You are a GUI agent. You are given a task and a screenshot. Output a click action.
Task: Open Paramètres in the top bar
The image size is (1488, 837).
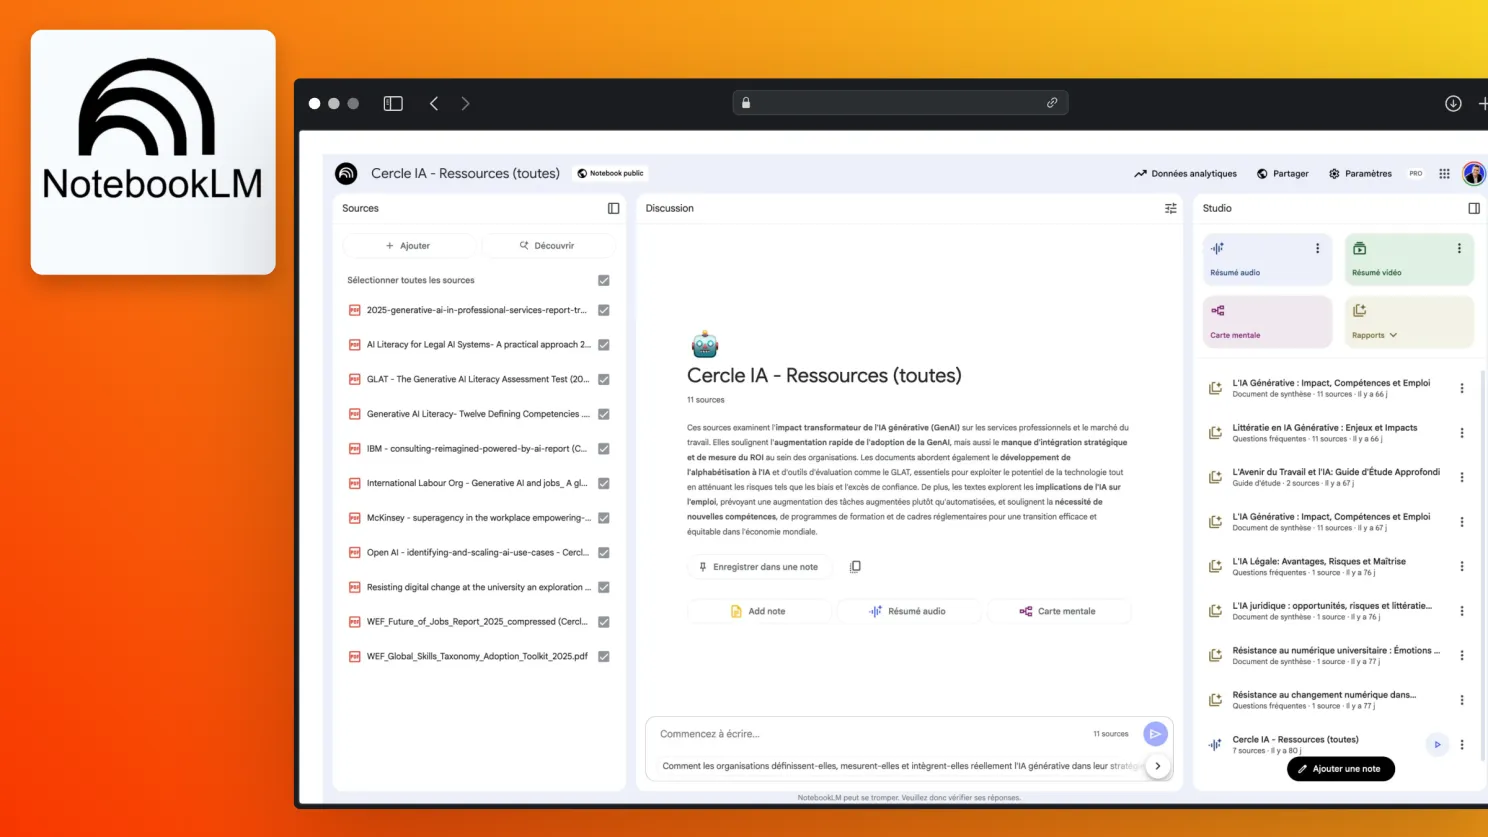pos(1360,173)
